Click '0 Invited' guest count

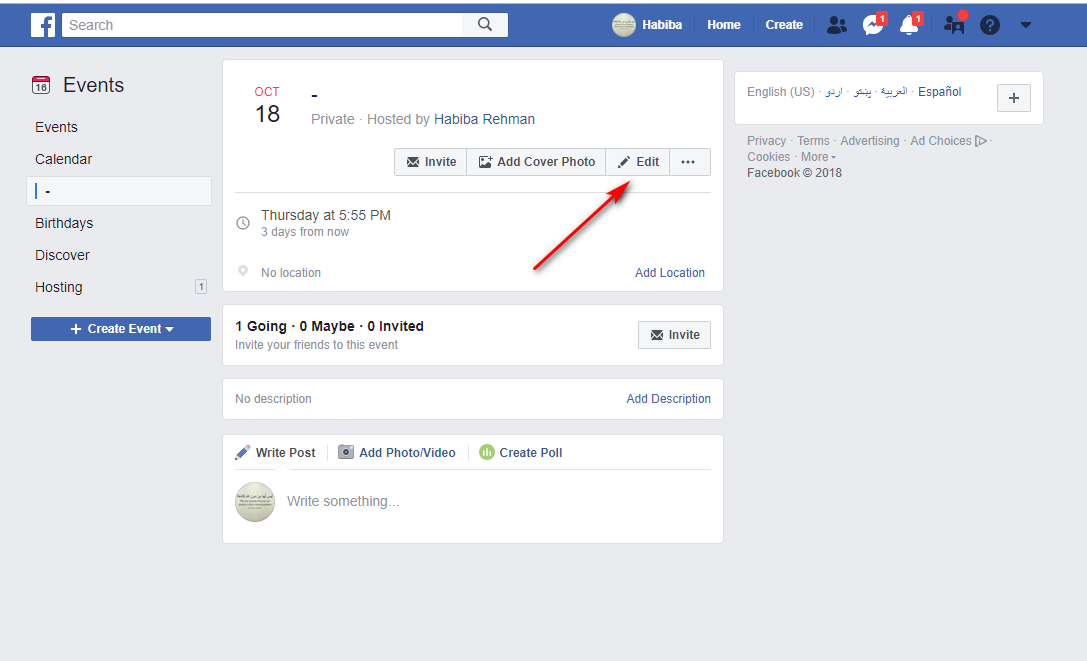(395, 326)
